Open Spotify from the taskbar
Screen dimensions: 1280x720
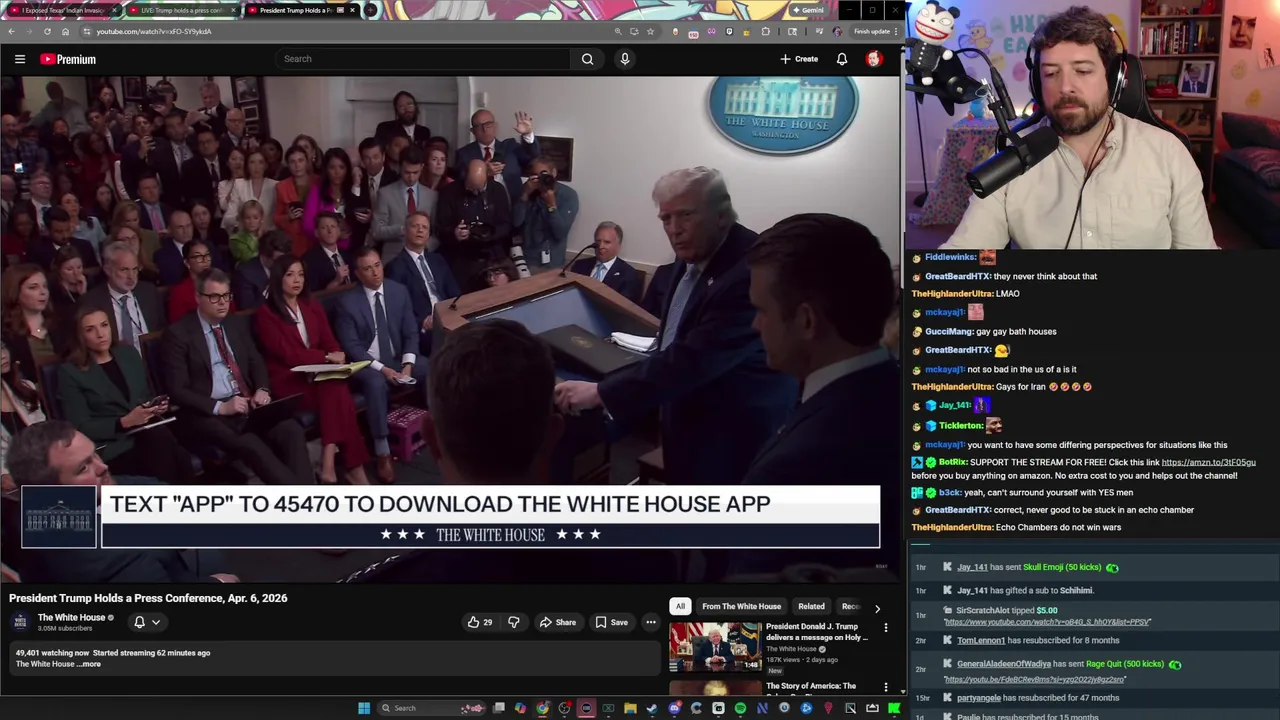[x=740, y=708]
